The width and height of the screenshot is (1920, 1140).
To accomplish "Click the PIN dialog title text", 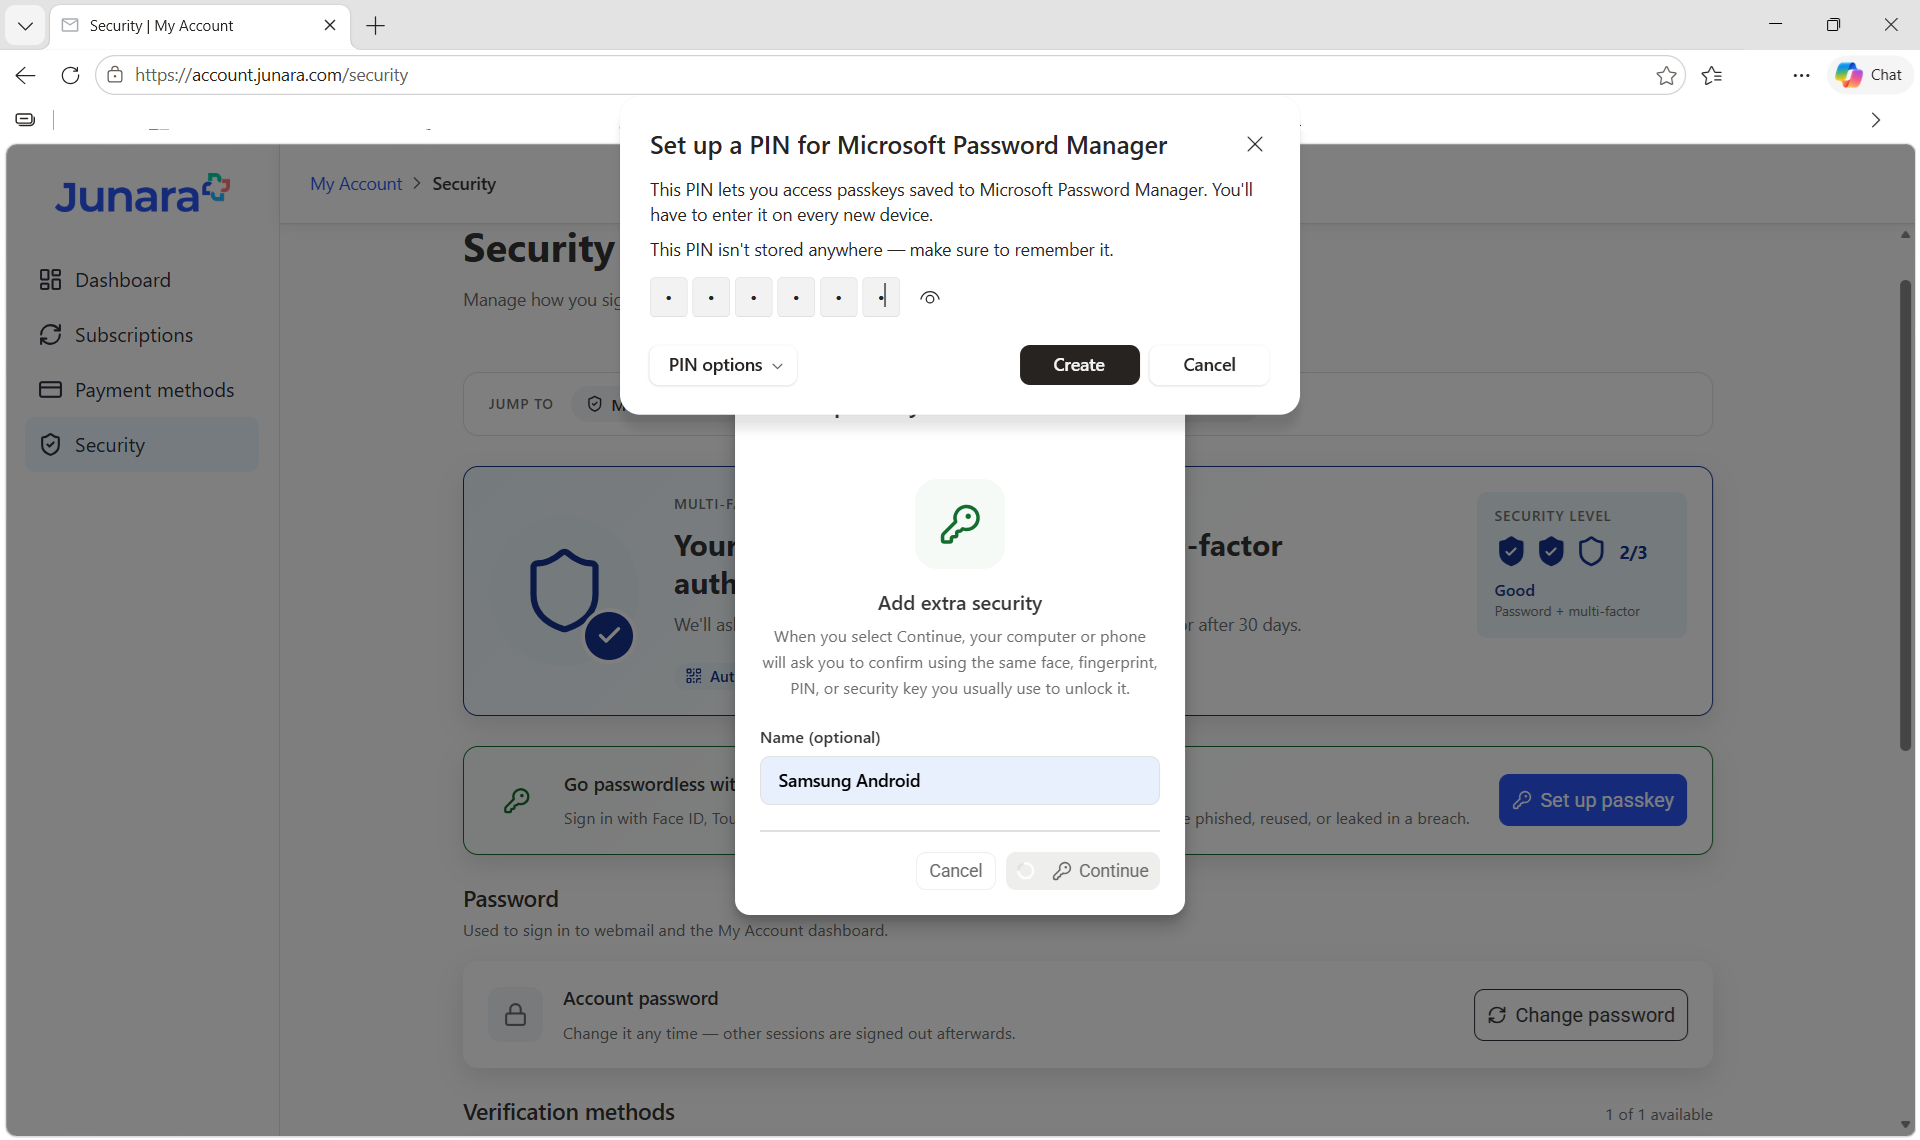I will [908, 145].
